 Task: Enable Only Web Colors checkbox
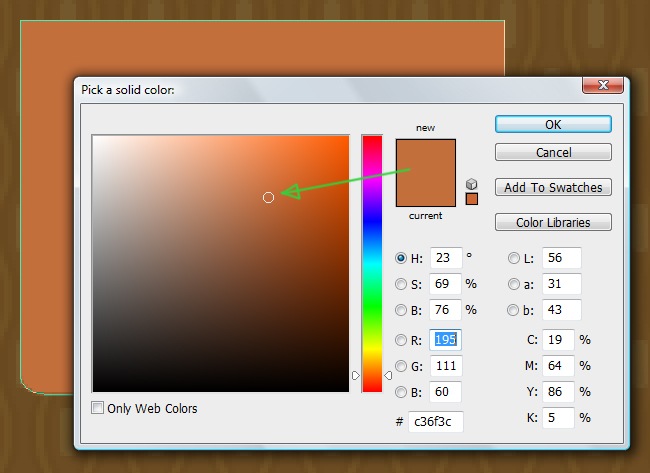tap(97, 408)
